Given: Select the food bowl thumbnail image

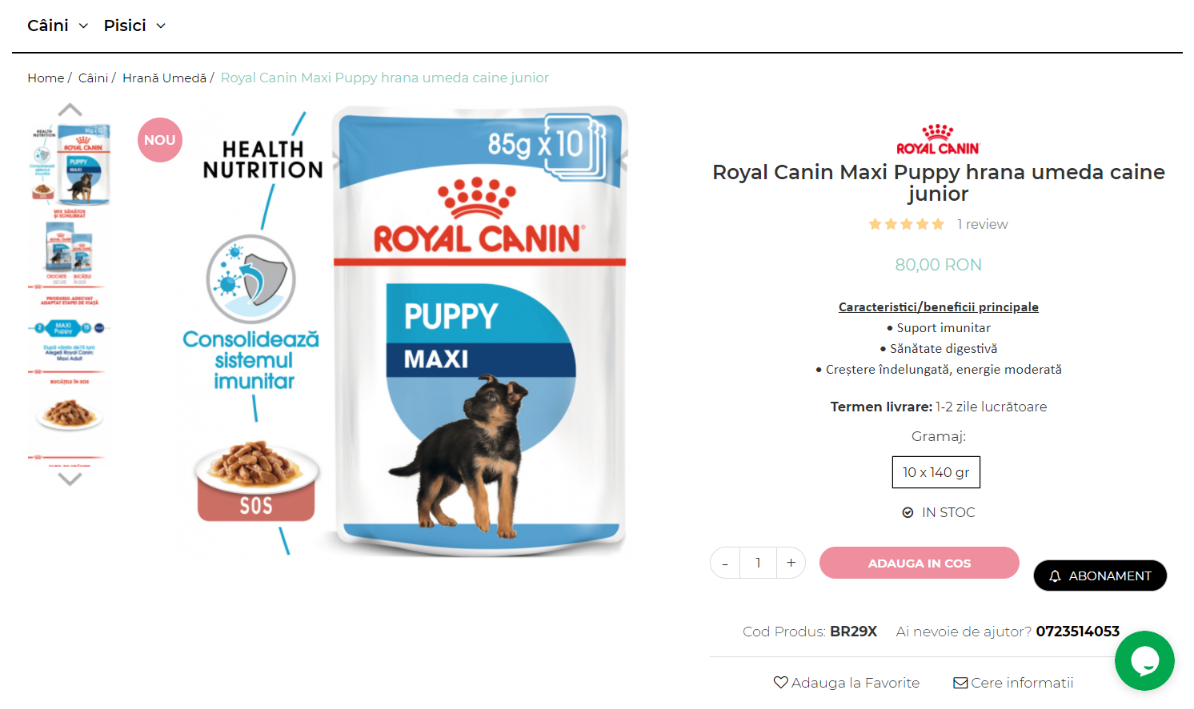Looking at the screenshot, I should tap(69, 414).
